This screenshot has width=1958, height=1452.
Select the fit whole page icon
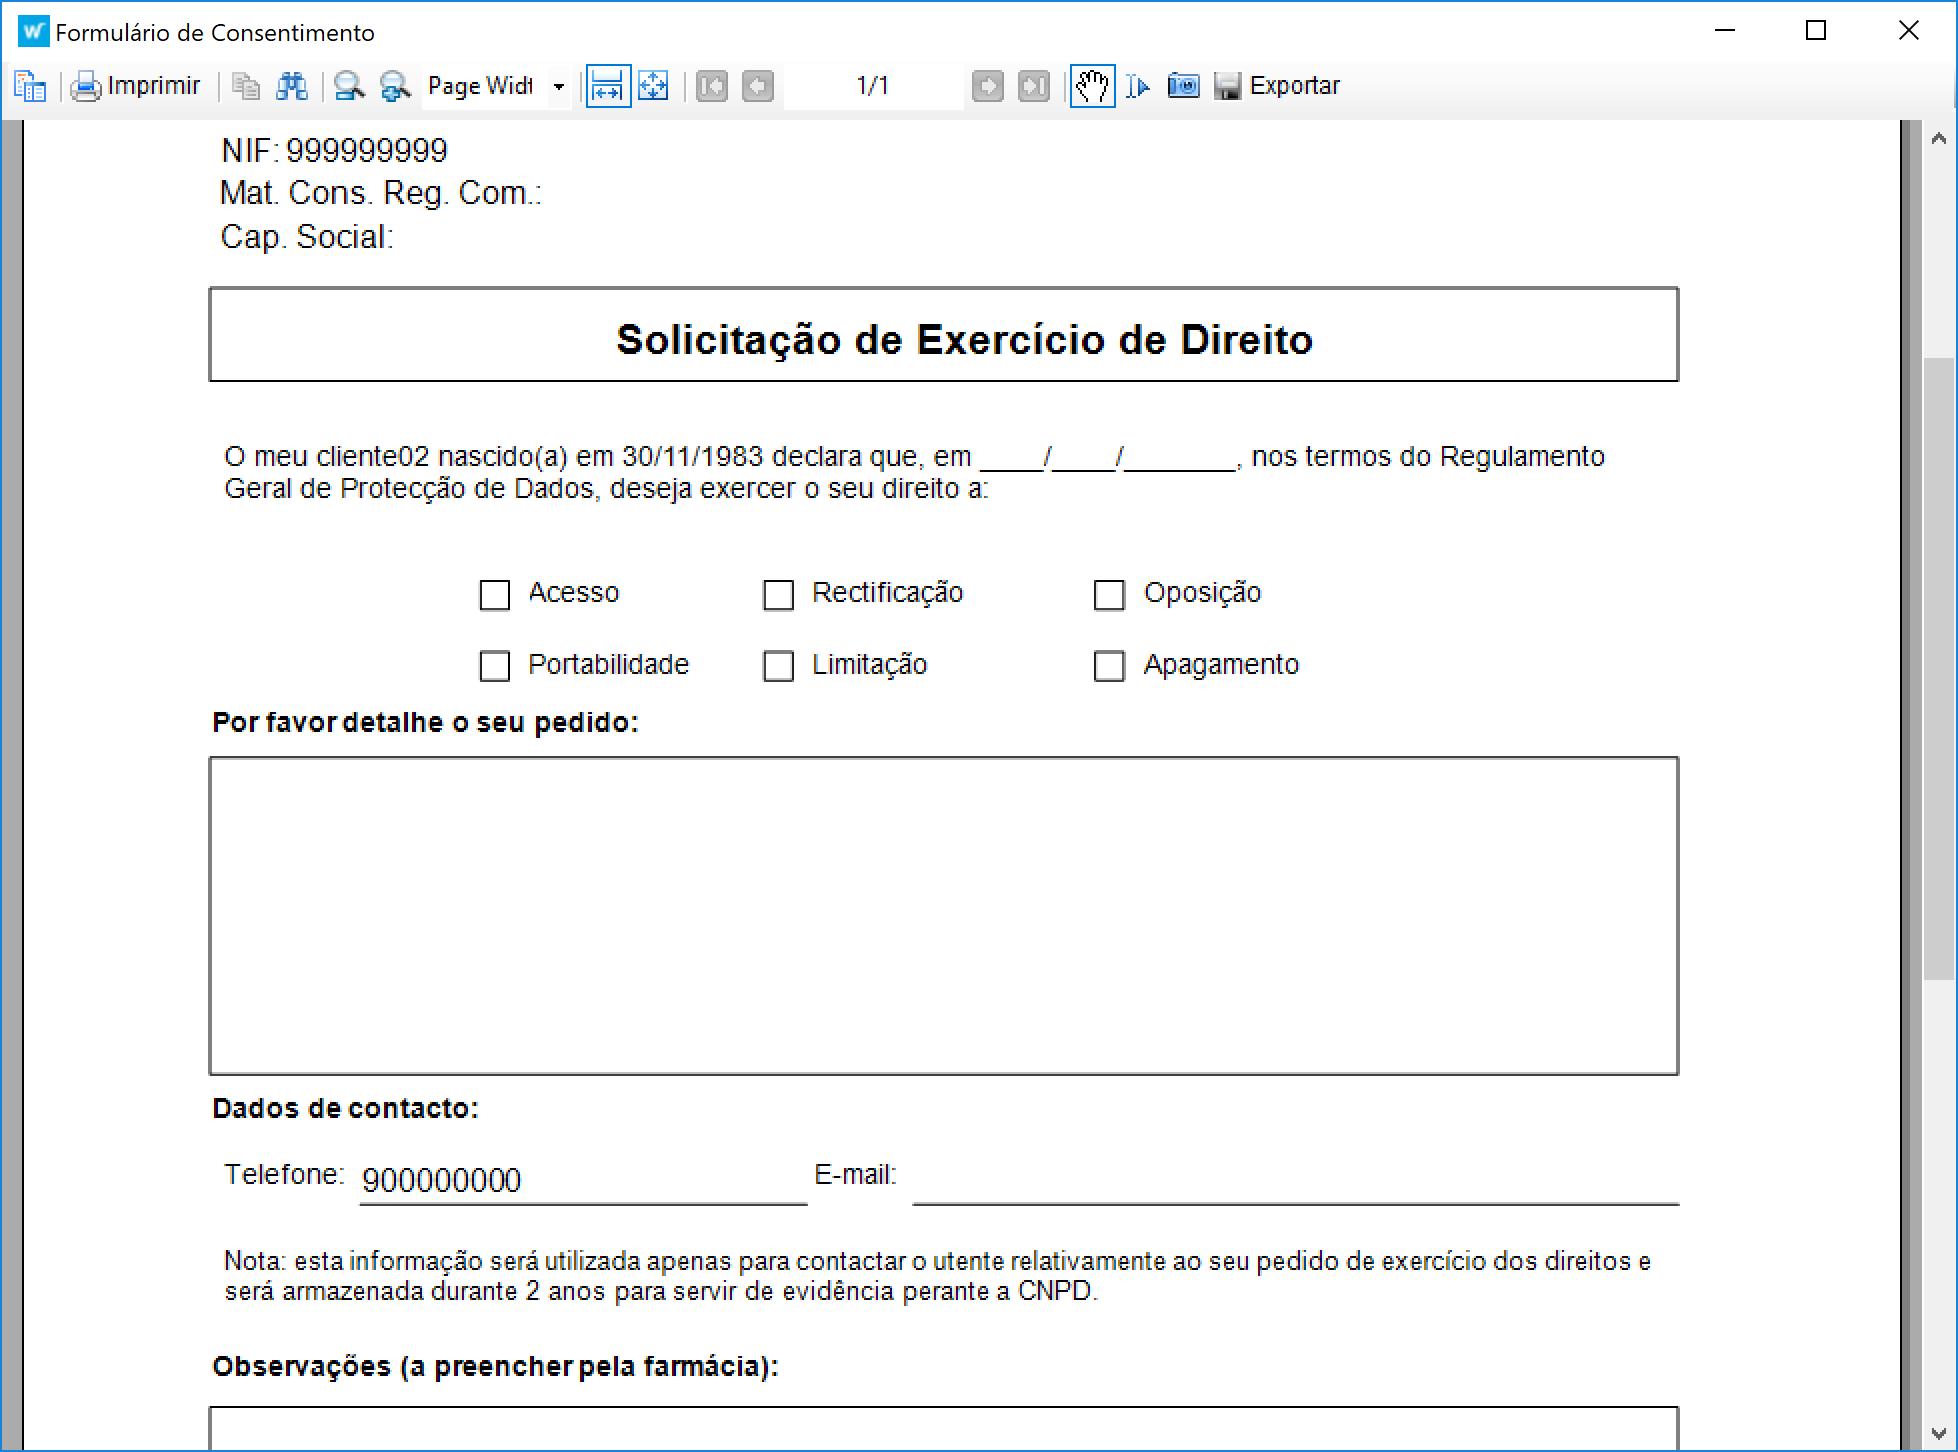pos(653,86)
